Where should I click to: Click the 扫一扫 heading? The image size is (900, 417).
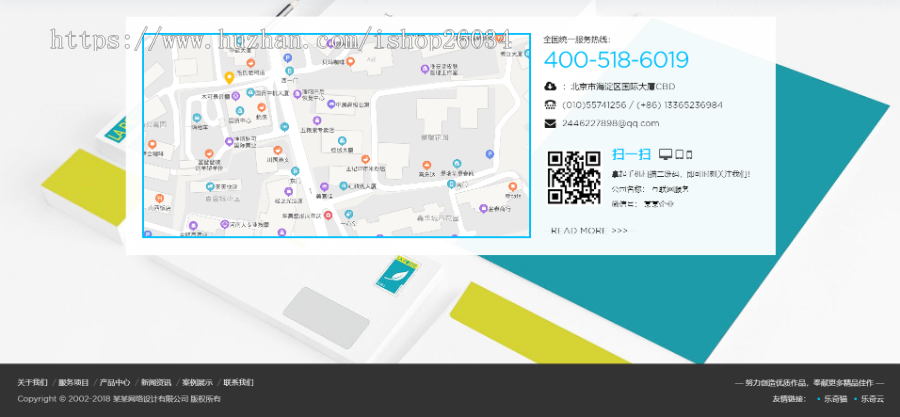[x=631, y=154]
